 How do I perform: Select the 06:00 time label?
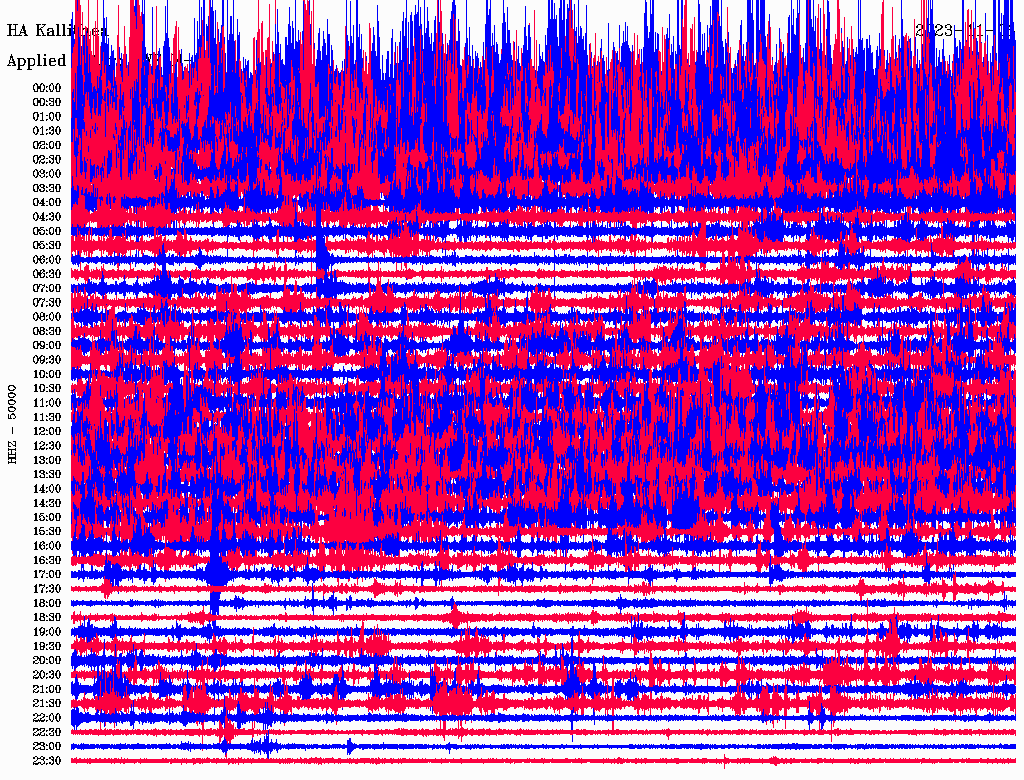click(x=47, y=260)
